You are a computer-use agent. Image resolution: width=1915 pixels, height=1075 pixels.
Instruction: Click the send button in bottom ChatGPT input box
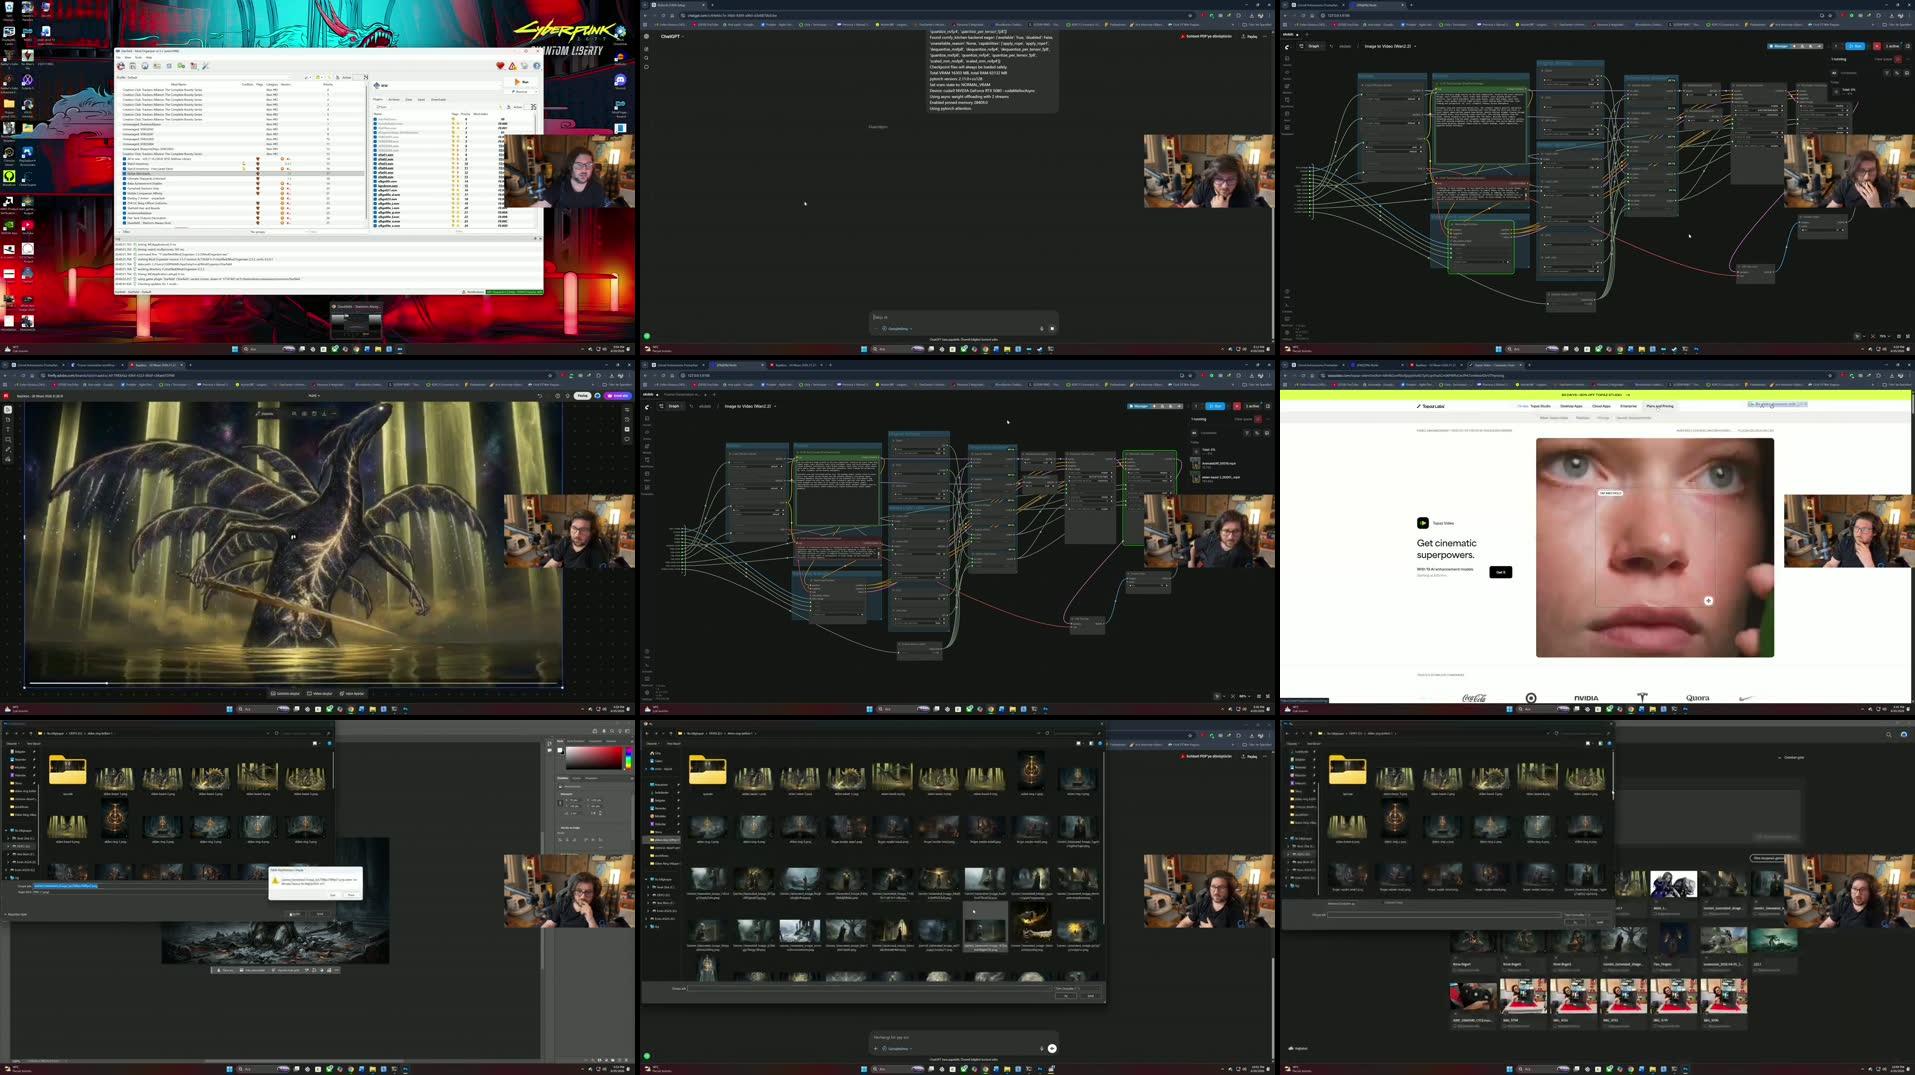[x=1051, y=1048]
